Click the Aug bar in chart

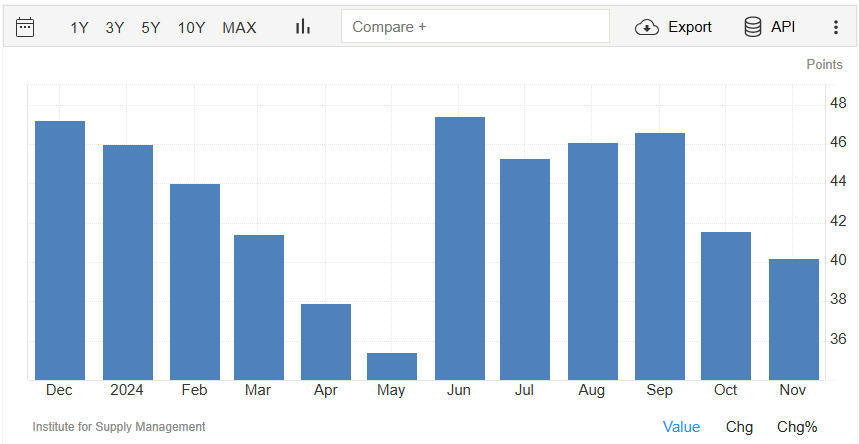[593, 261]
